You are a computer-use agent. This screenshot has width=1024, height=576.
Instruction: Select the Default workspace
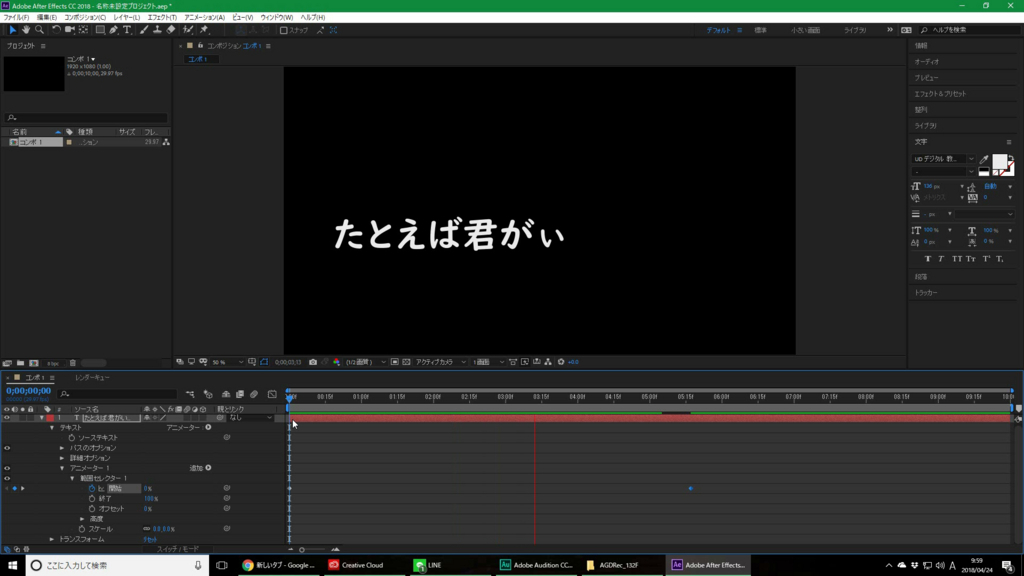[718, 30]
